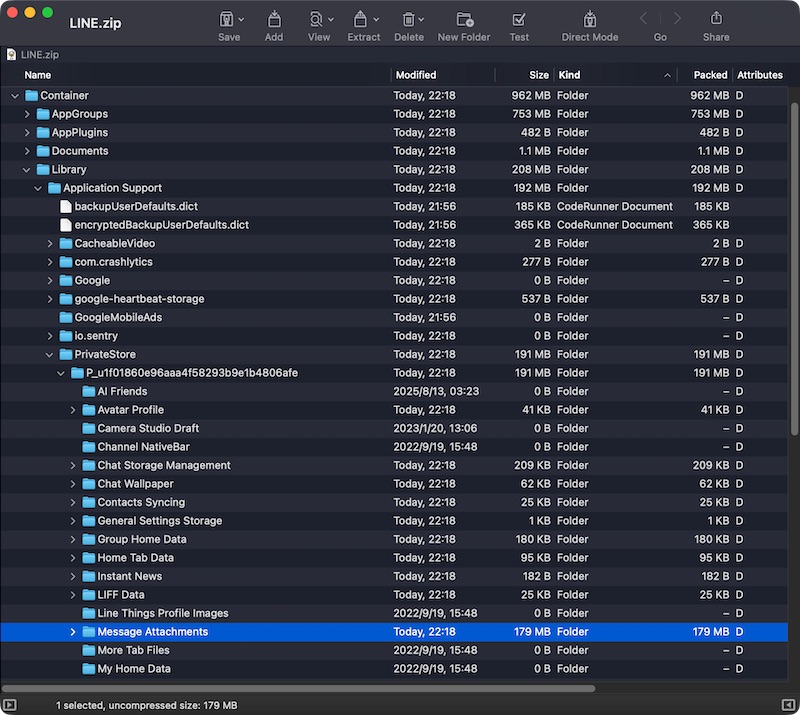
Task: Select the Group Home Data row
Action: click(x=394, y=539)
